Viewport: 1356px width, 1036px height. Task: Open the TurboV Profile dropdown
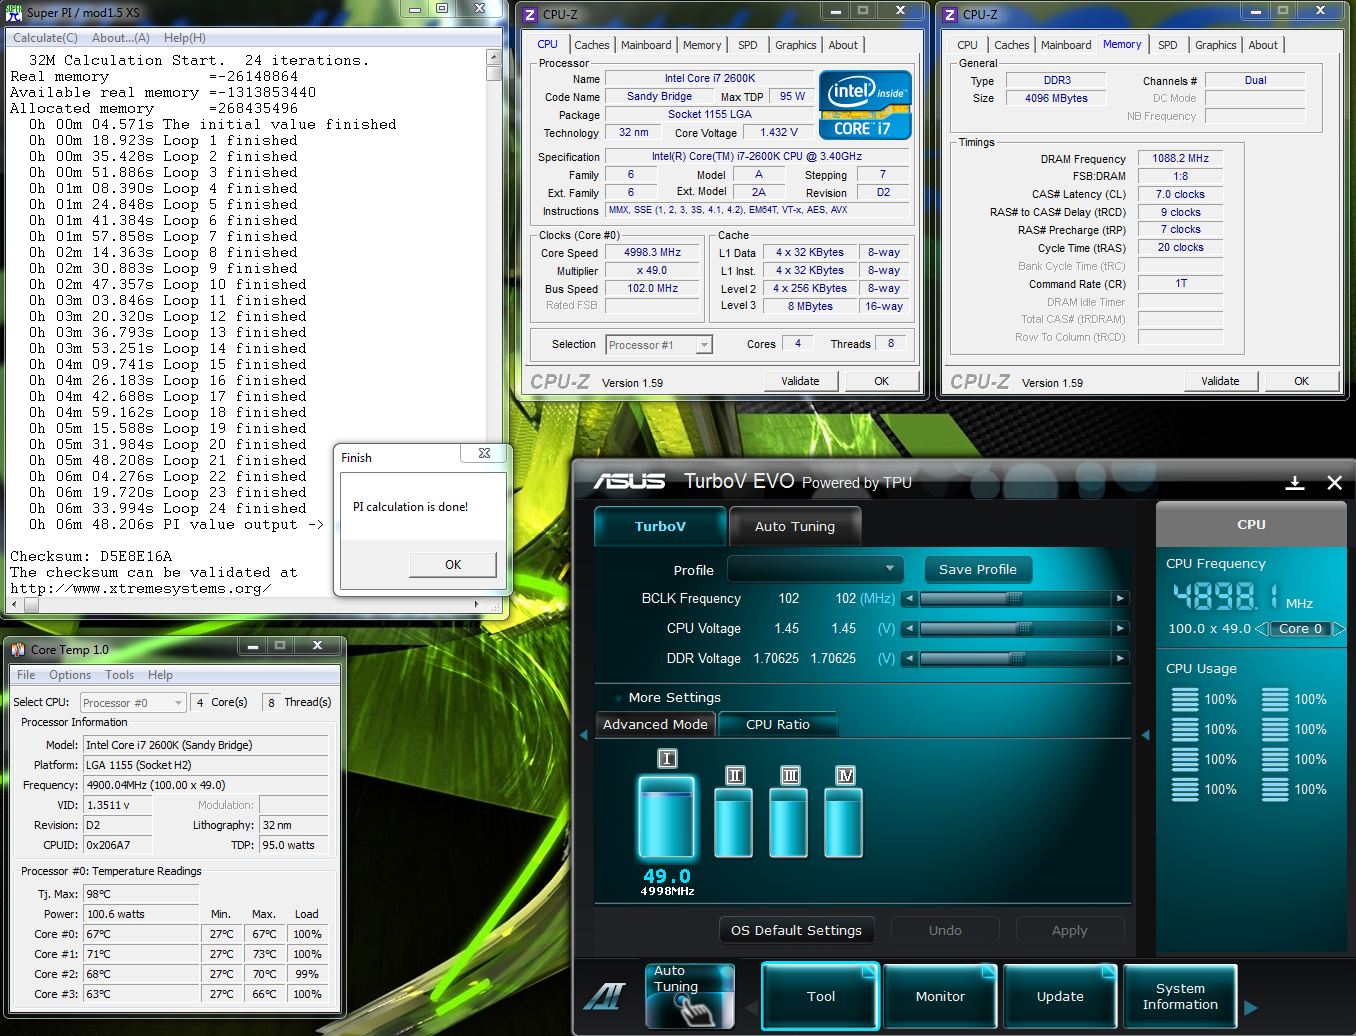pos(815,569)
